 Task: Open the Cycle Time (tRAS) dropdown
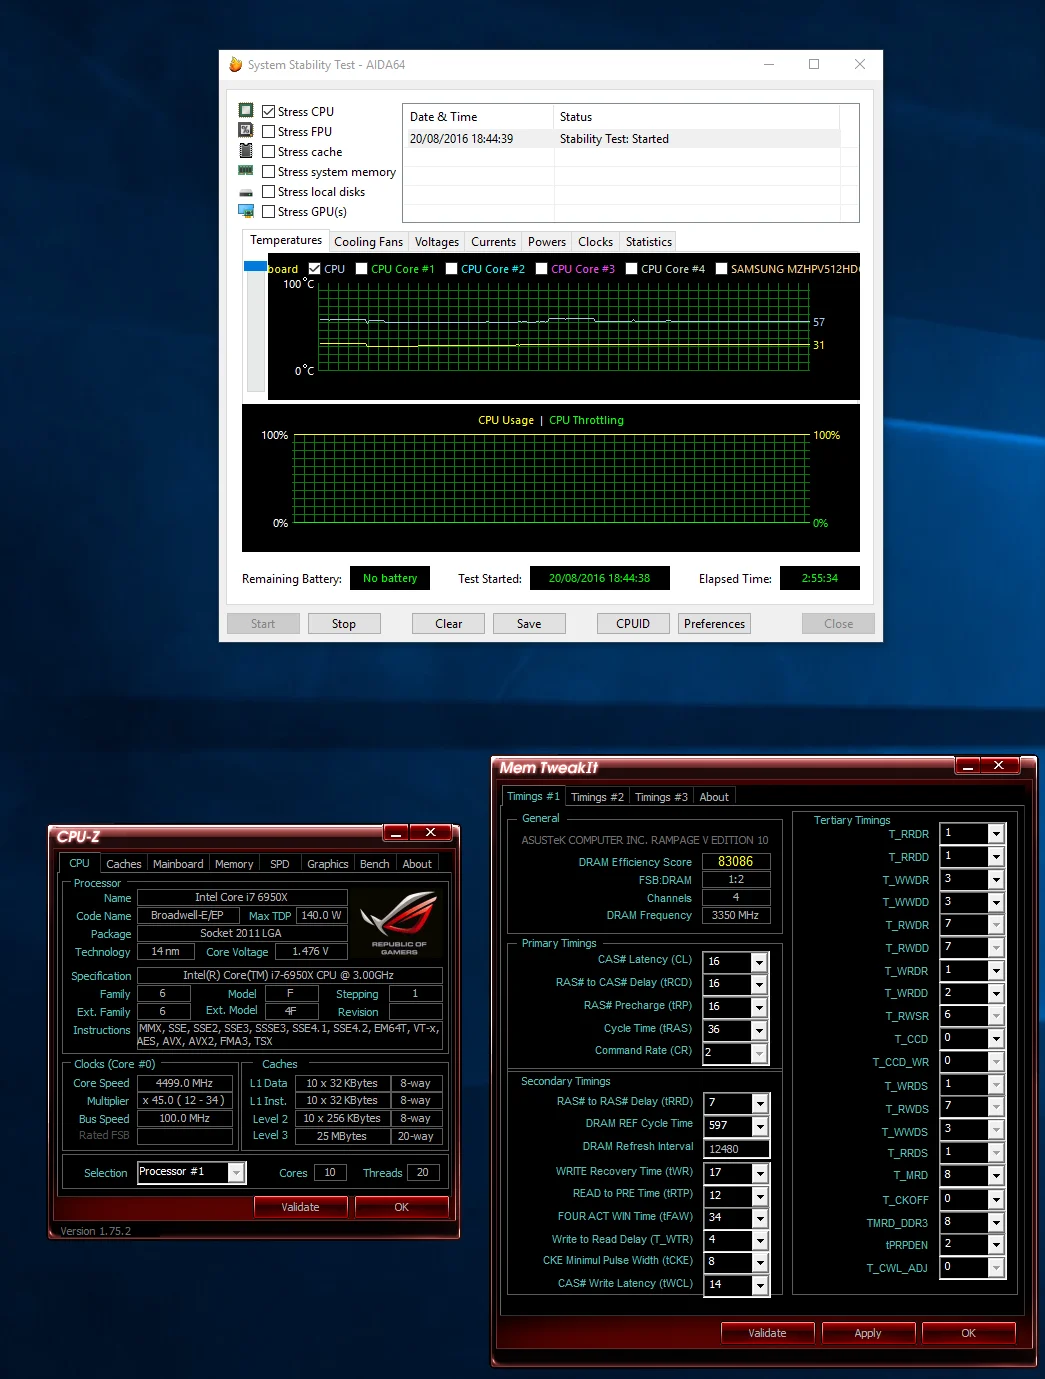pos(759,1030)
